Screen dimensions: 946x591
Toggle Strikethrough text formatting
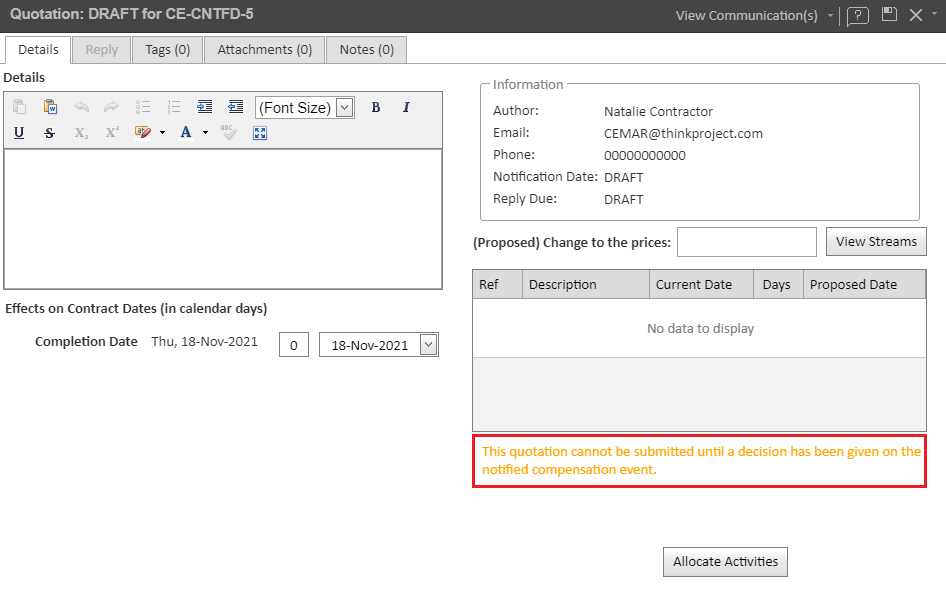(49, 133)
